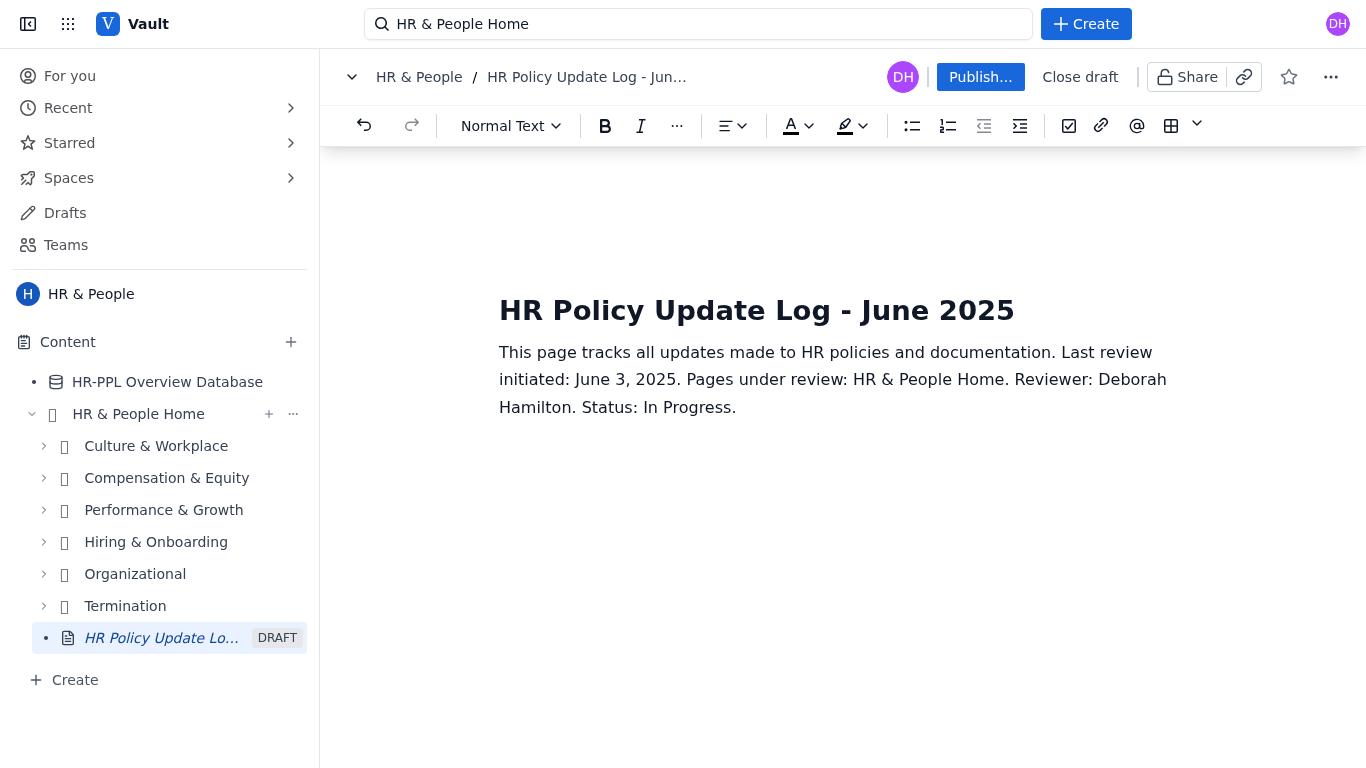Open Teams in the sidebar
This screenshot has width=1366, height=768.
66,245
